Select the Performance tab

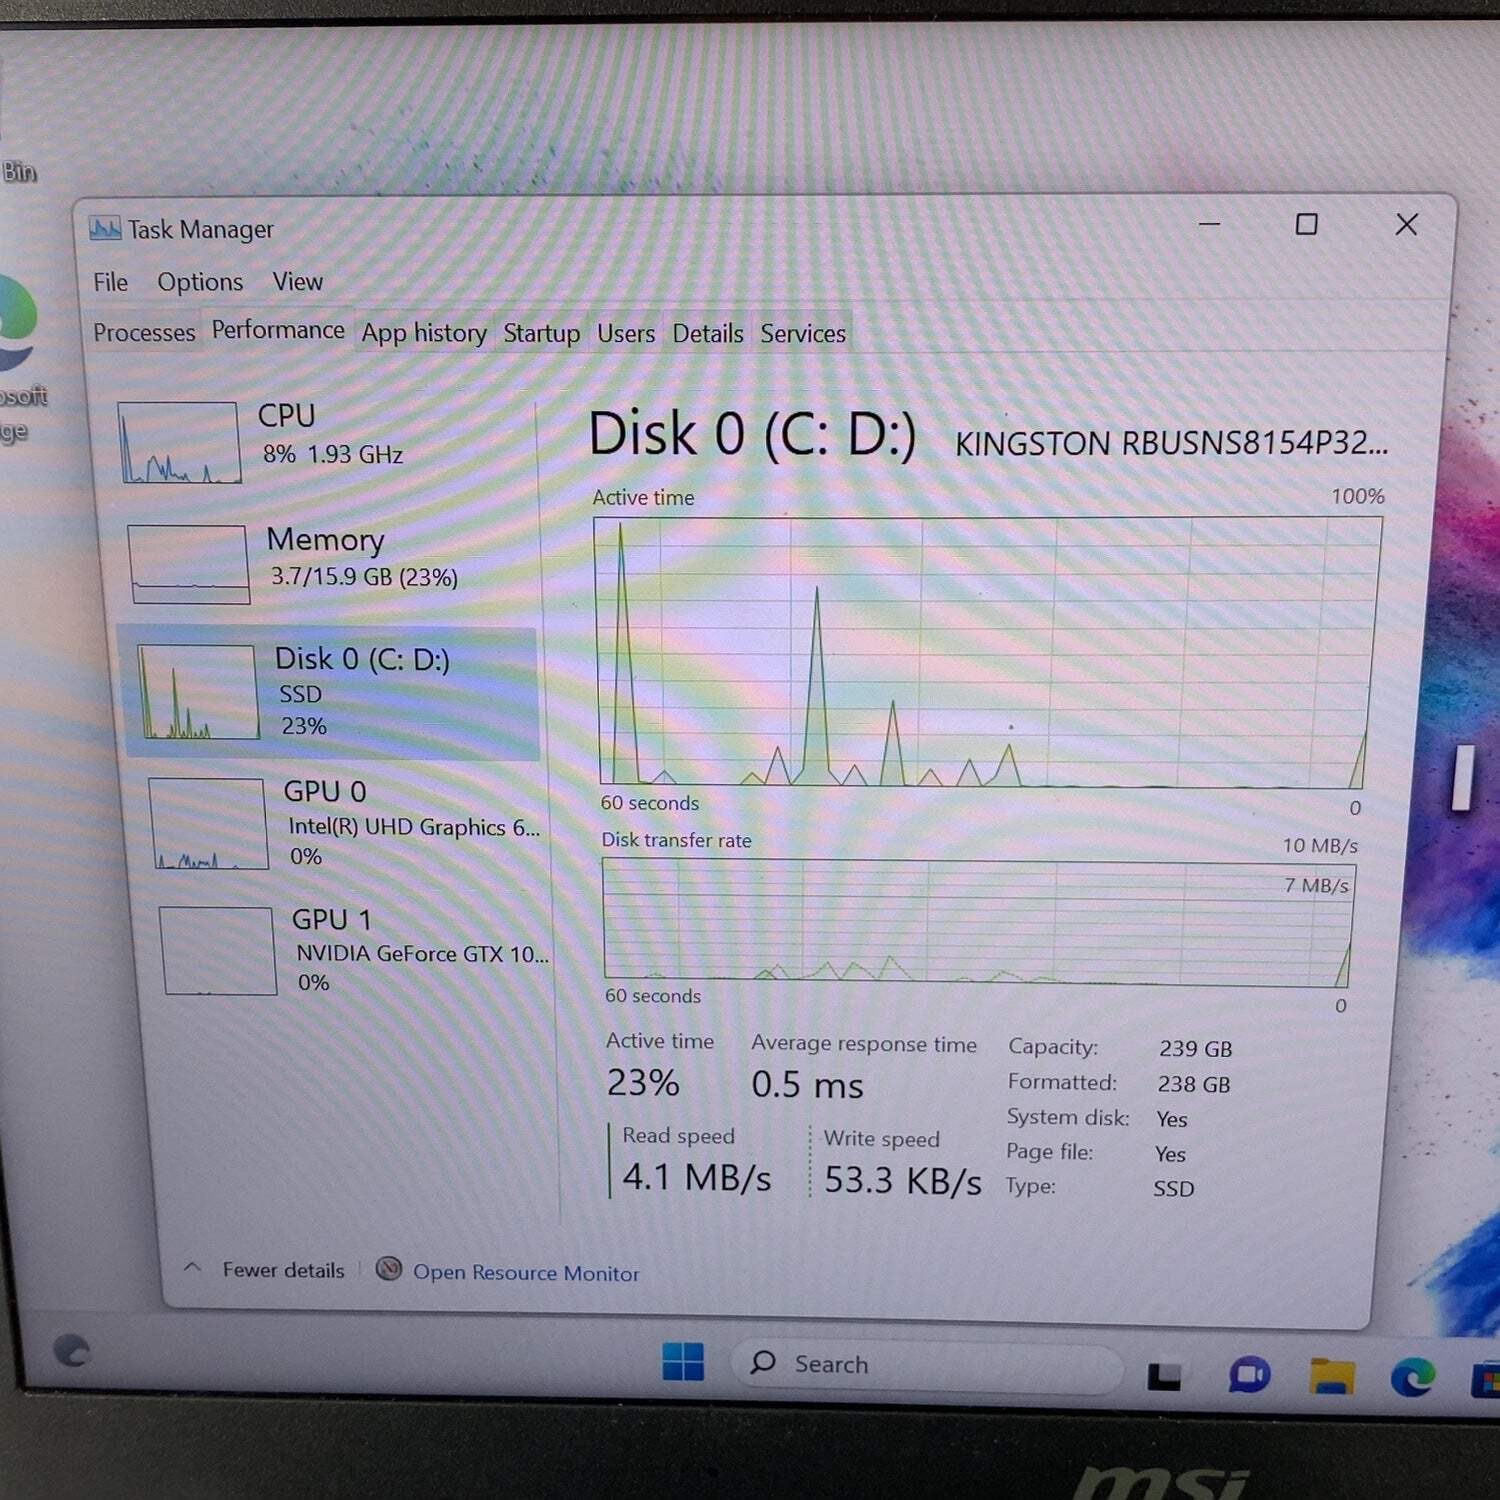pyautogui.click(x=278, y=329)
